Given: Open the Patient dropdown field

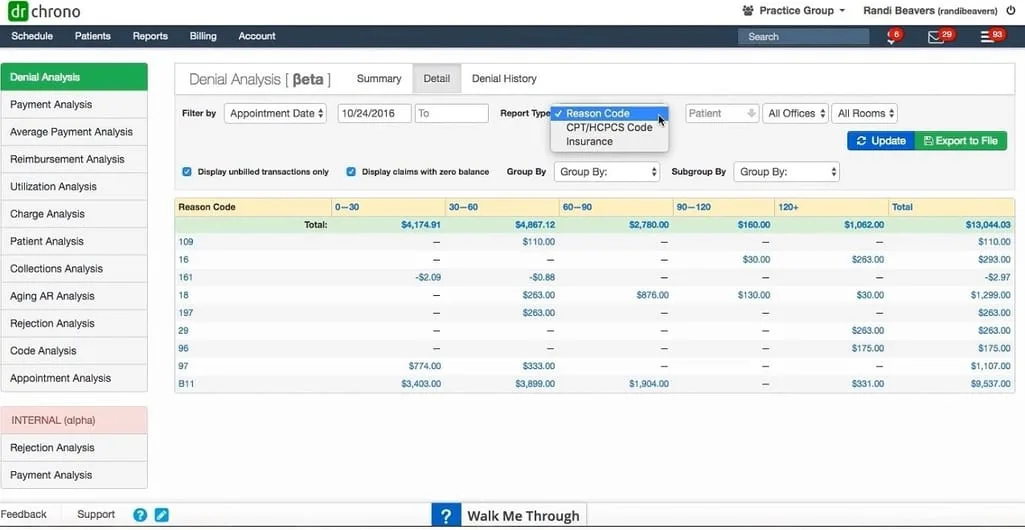Looking at the screenshot, I should 722,113.
